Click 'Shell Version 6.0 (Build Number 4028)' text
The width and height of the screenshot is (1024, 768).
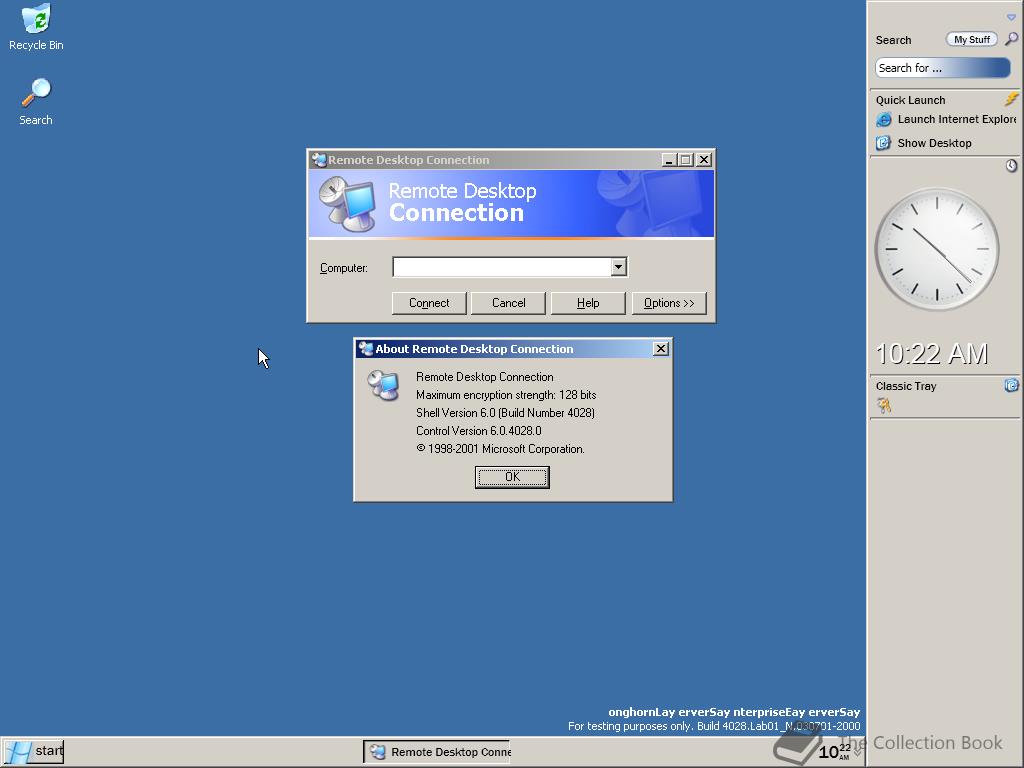pyautogui.click(x=505, y=413)
